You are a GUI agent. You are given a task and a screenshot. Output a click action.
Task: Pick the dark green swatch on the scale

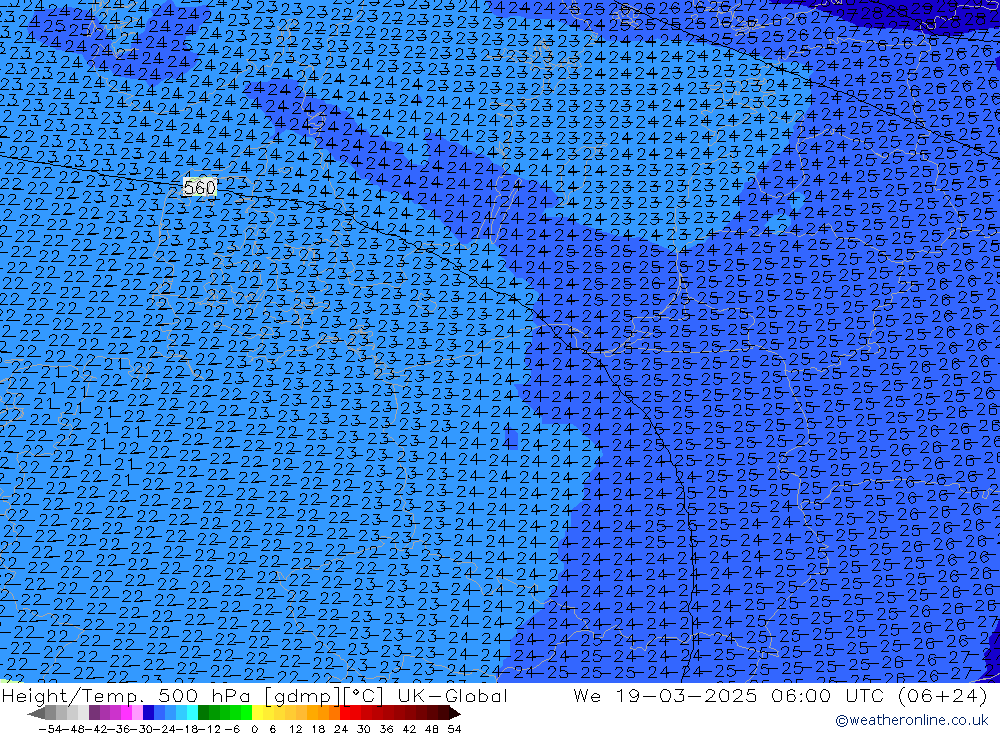(203, 713)
